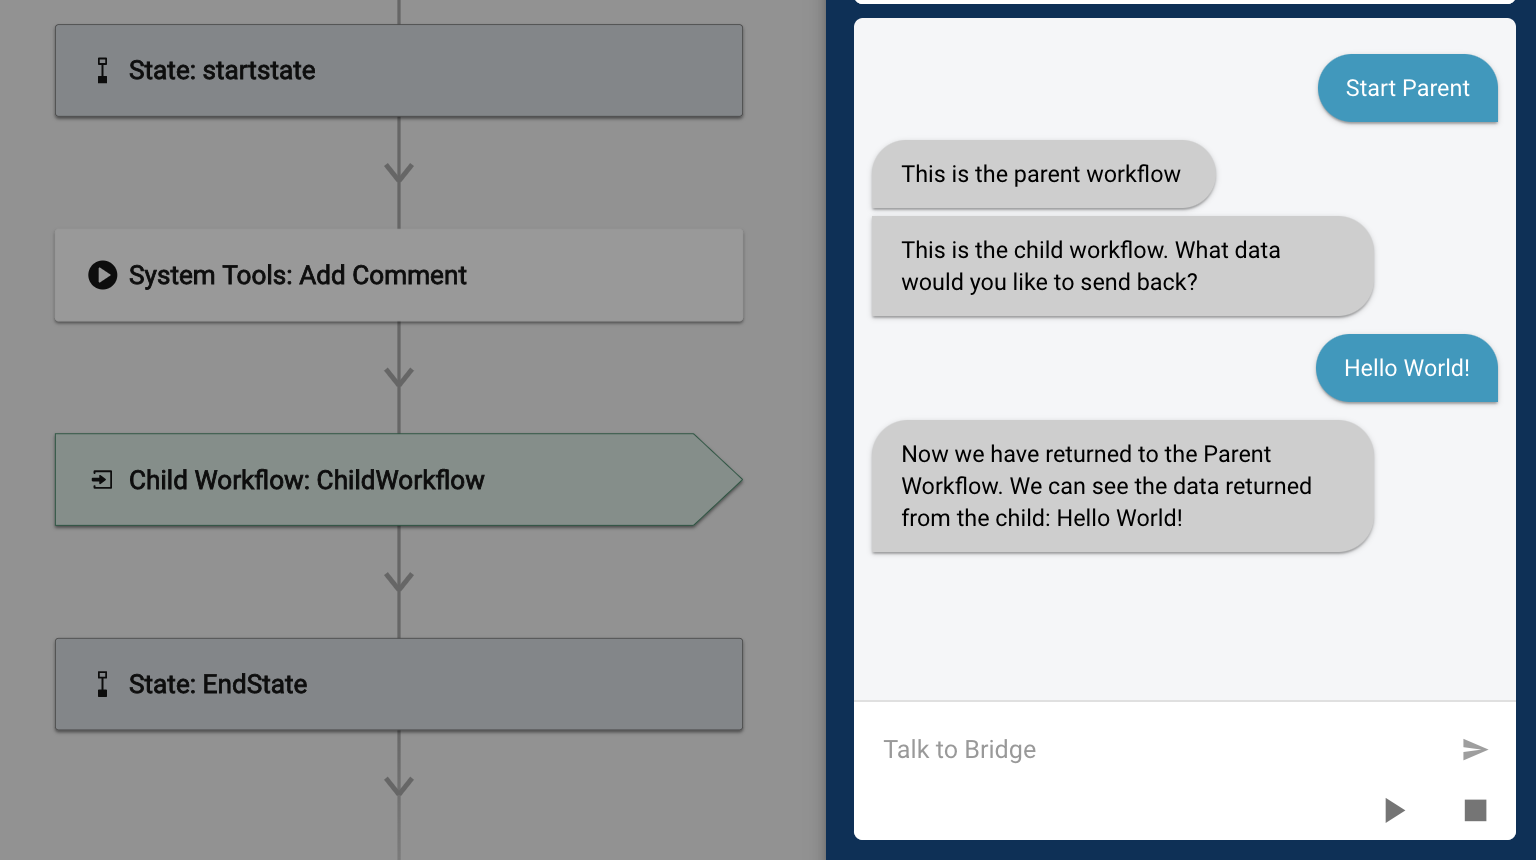
Task: Click the arrow connector below Add Comment
Action: 399,378
